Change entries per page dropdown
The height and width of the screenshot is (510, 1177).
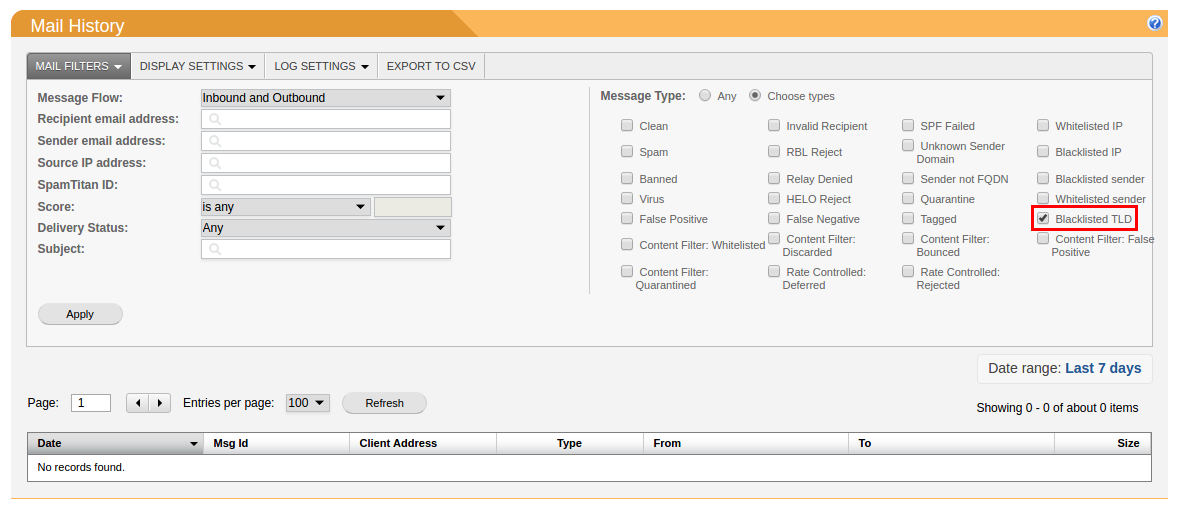click(307, 403)
